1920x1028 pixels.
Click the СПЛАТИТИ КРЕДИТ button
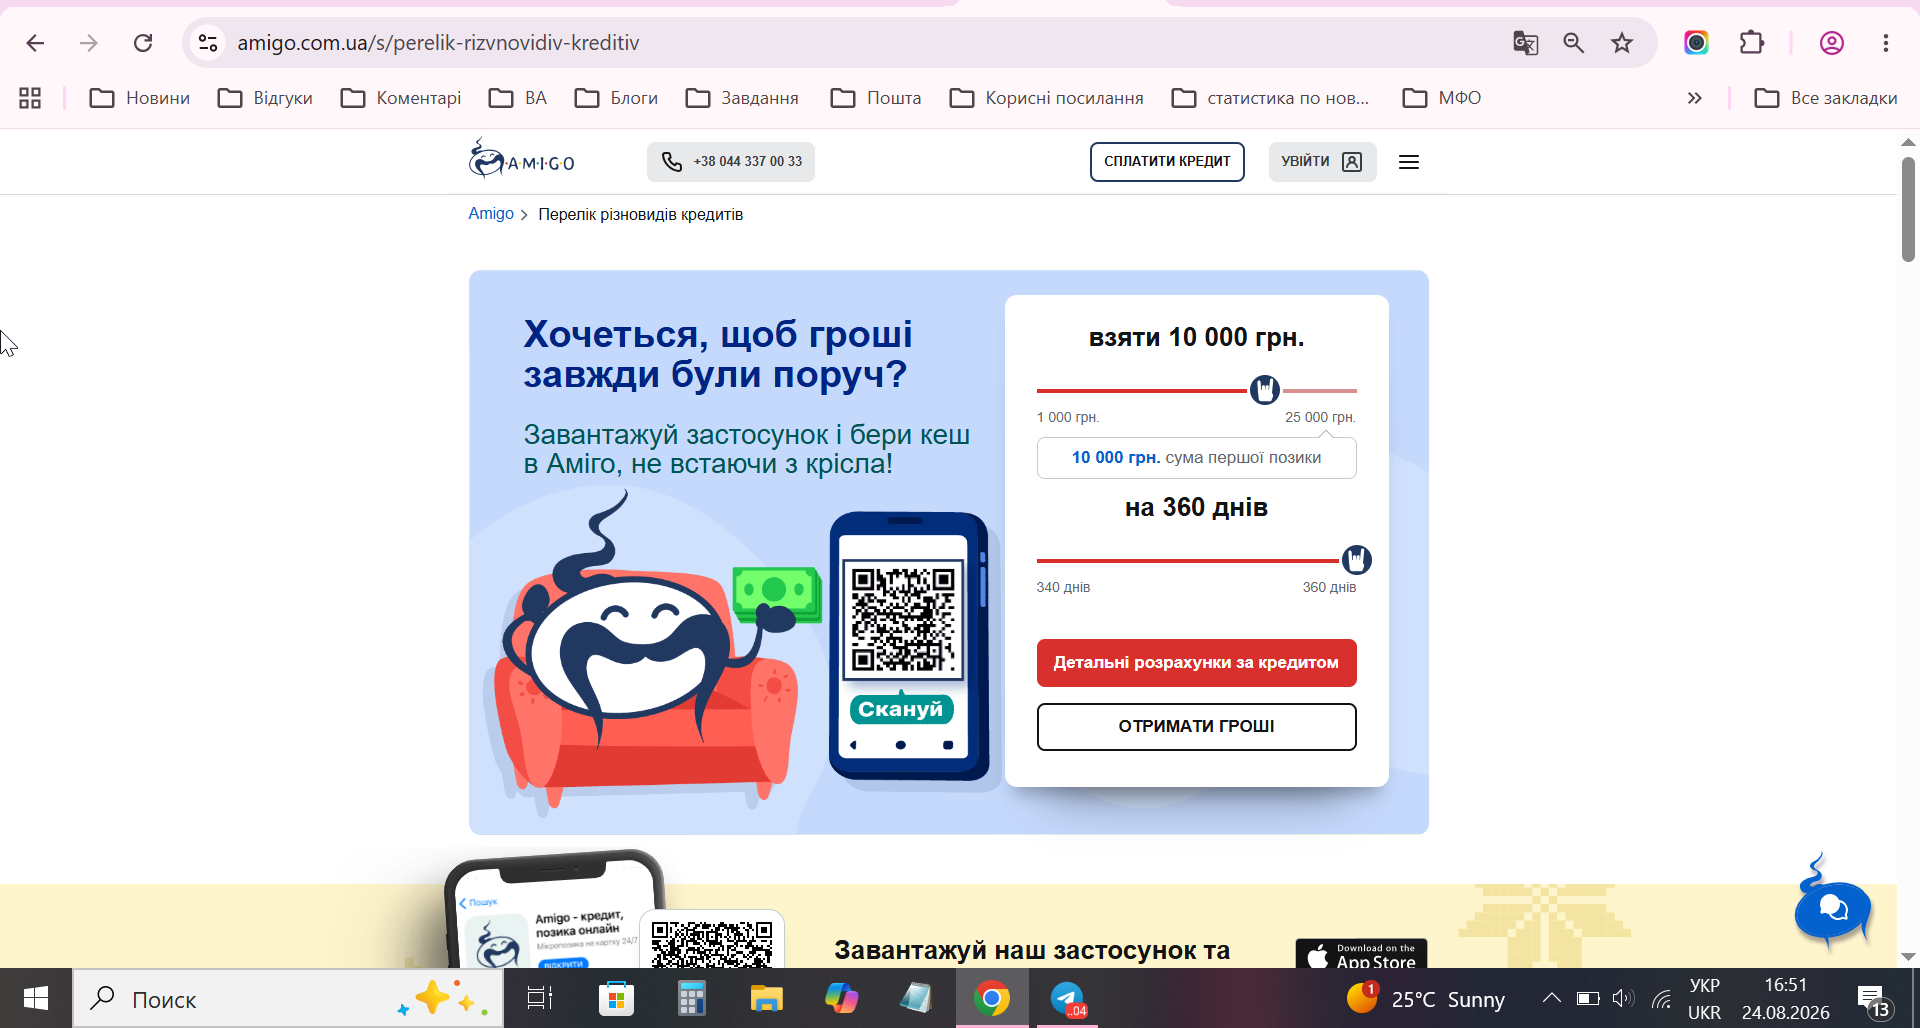coord(1167,162)
